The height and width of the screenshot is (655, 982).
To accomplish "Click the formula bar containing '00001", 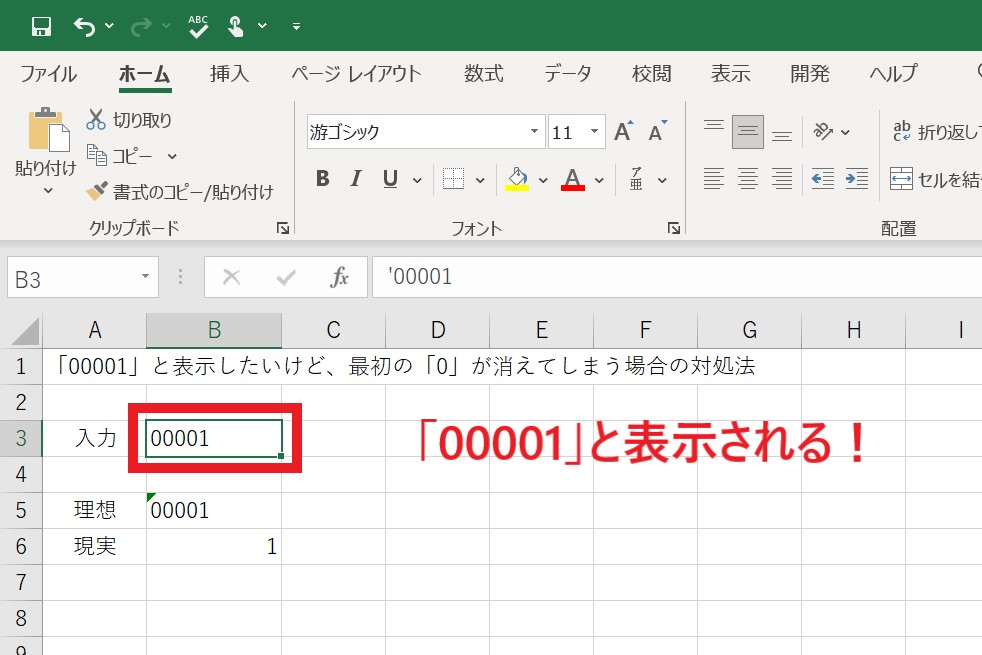I will (677, 277).
